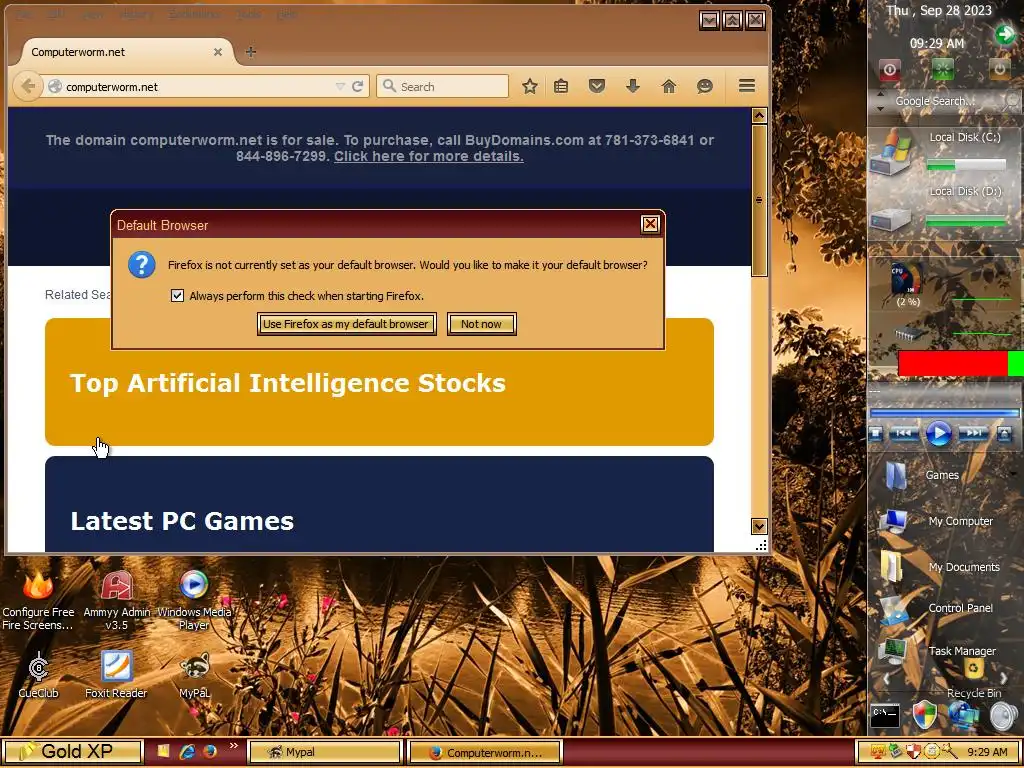Image resolution: width=1024 pixels, height=768 pixels.
Task: Show bookmarks list in Firefox toolbar
Action: pos(561,86)
